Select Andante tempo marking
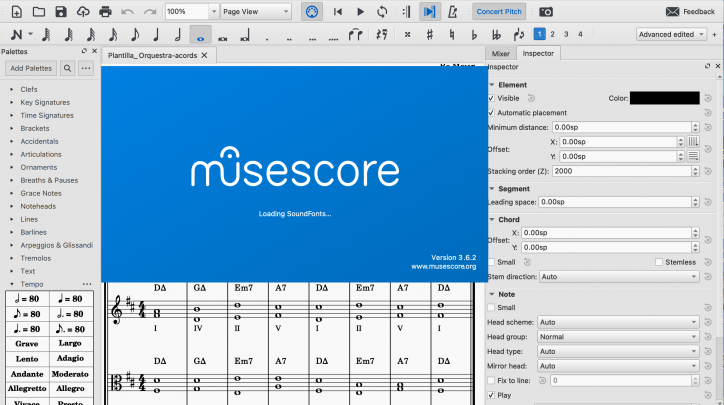Viewport: 724px width, 405px height. coord(27,374)
